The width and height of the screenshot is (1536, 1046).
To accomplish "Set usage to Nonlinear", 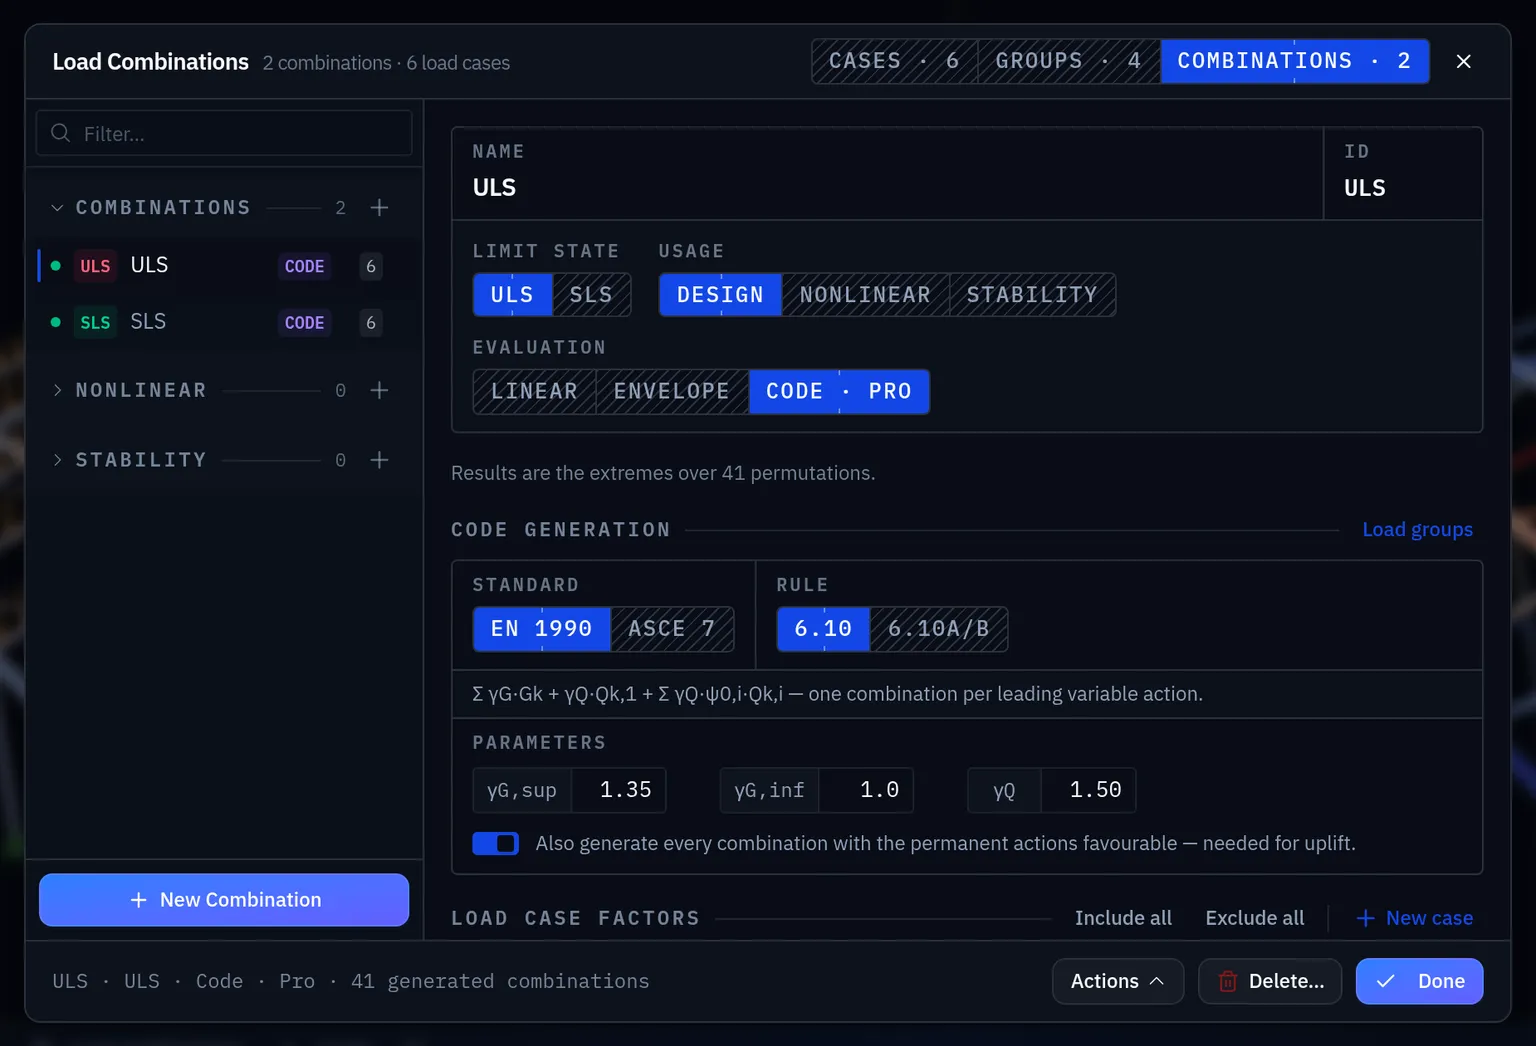I will pos(865,295).
